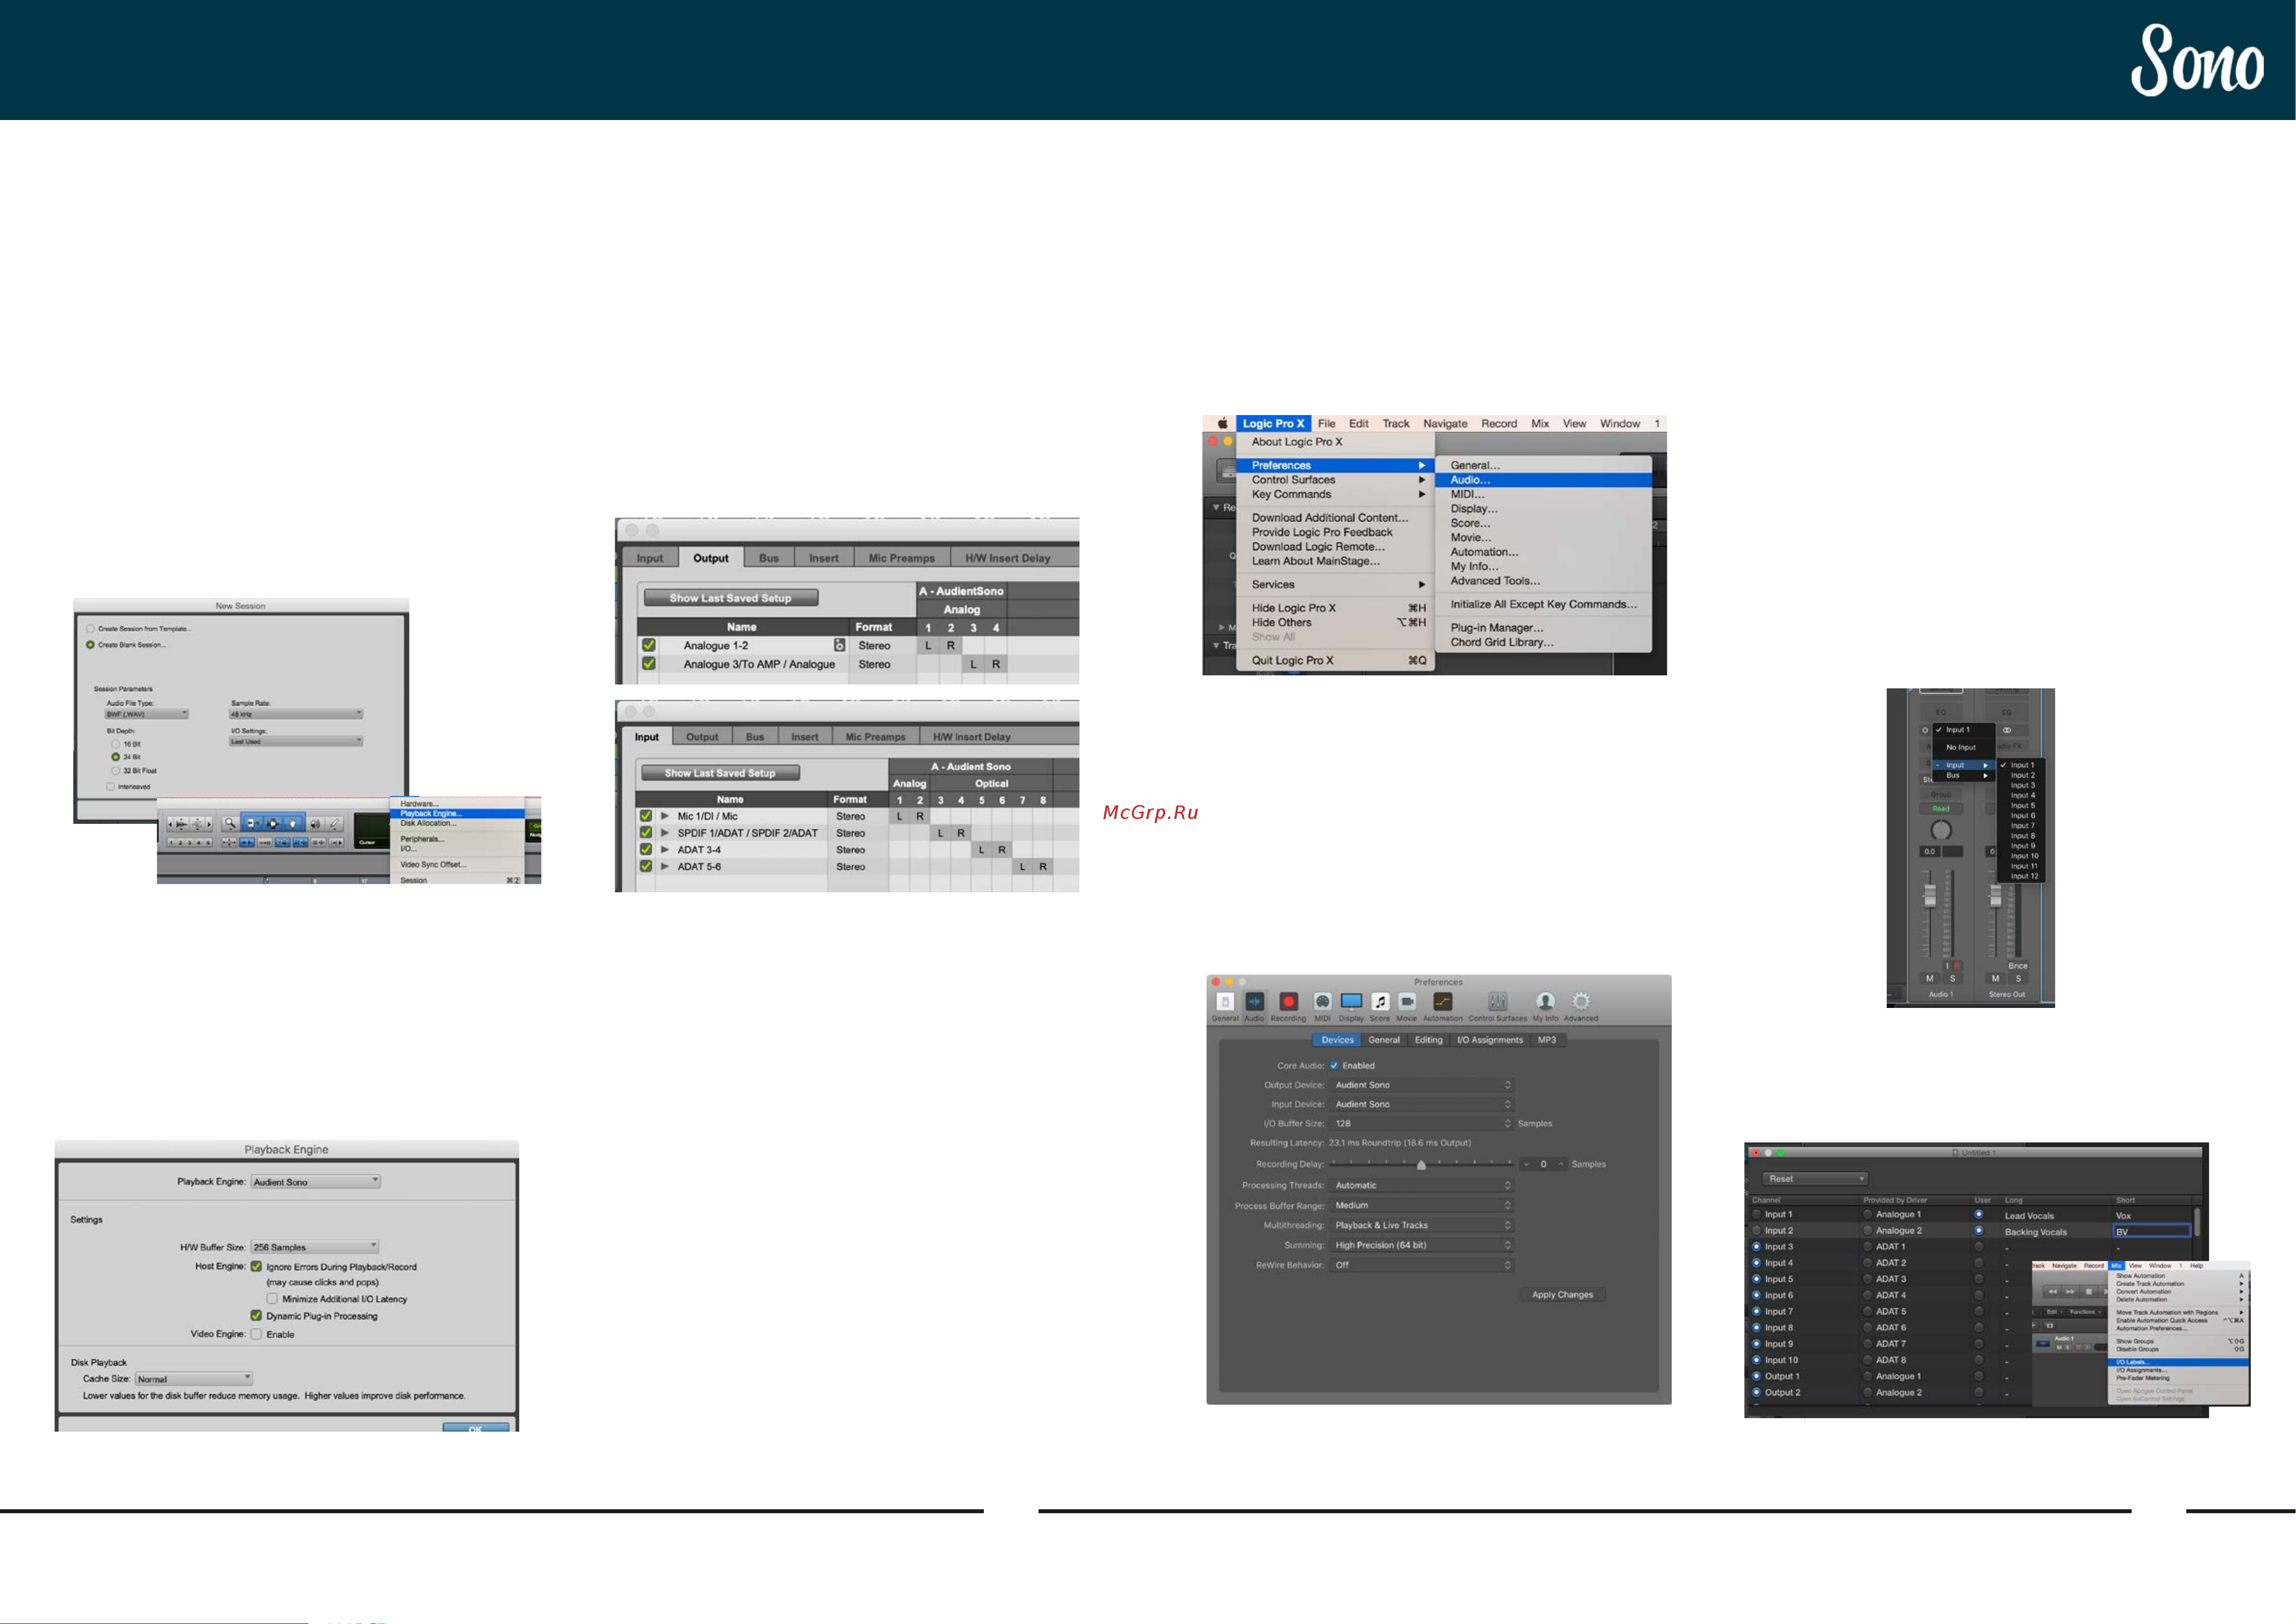Toggle the Core Audio Enabled checkbox

point(1334,1066)
